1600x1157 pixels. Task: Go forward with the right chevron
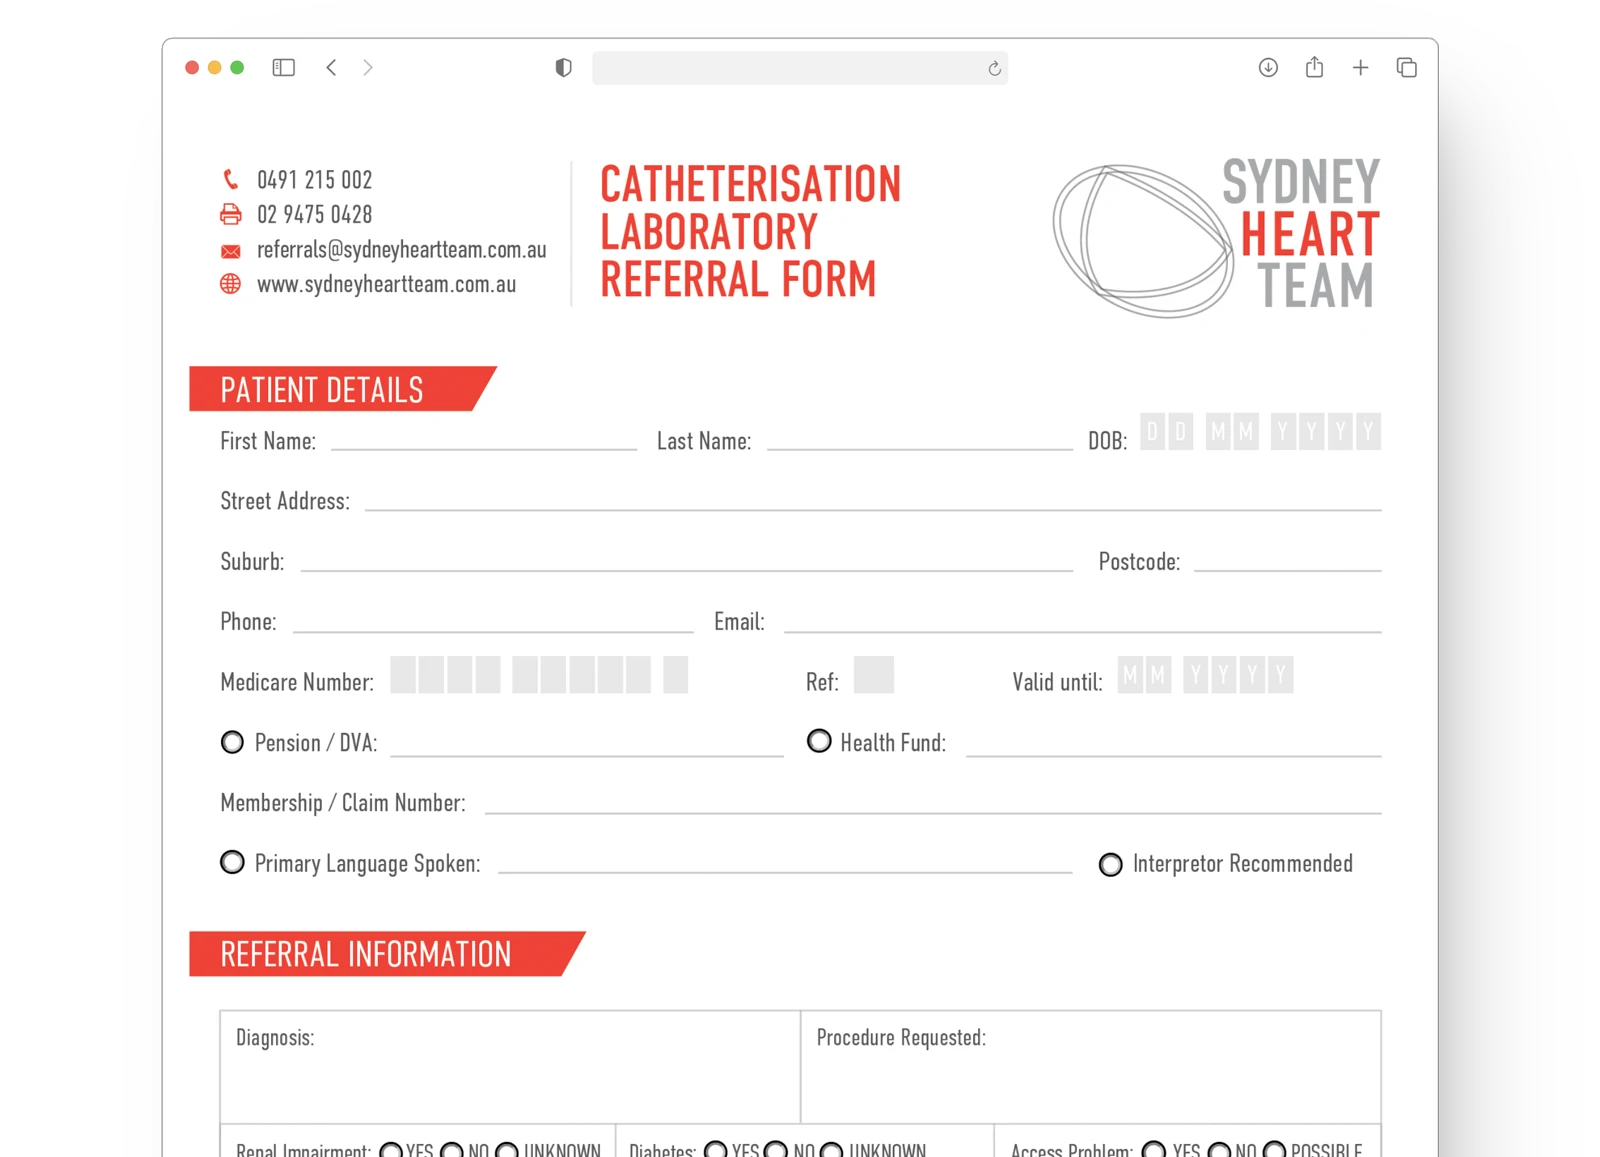(368, 67)
